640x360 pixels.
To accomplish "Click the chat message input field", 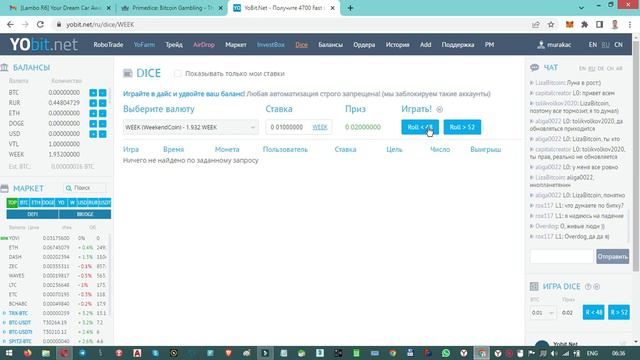I will point(562,256).
